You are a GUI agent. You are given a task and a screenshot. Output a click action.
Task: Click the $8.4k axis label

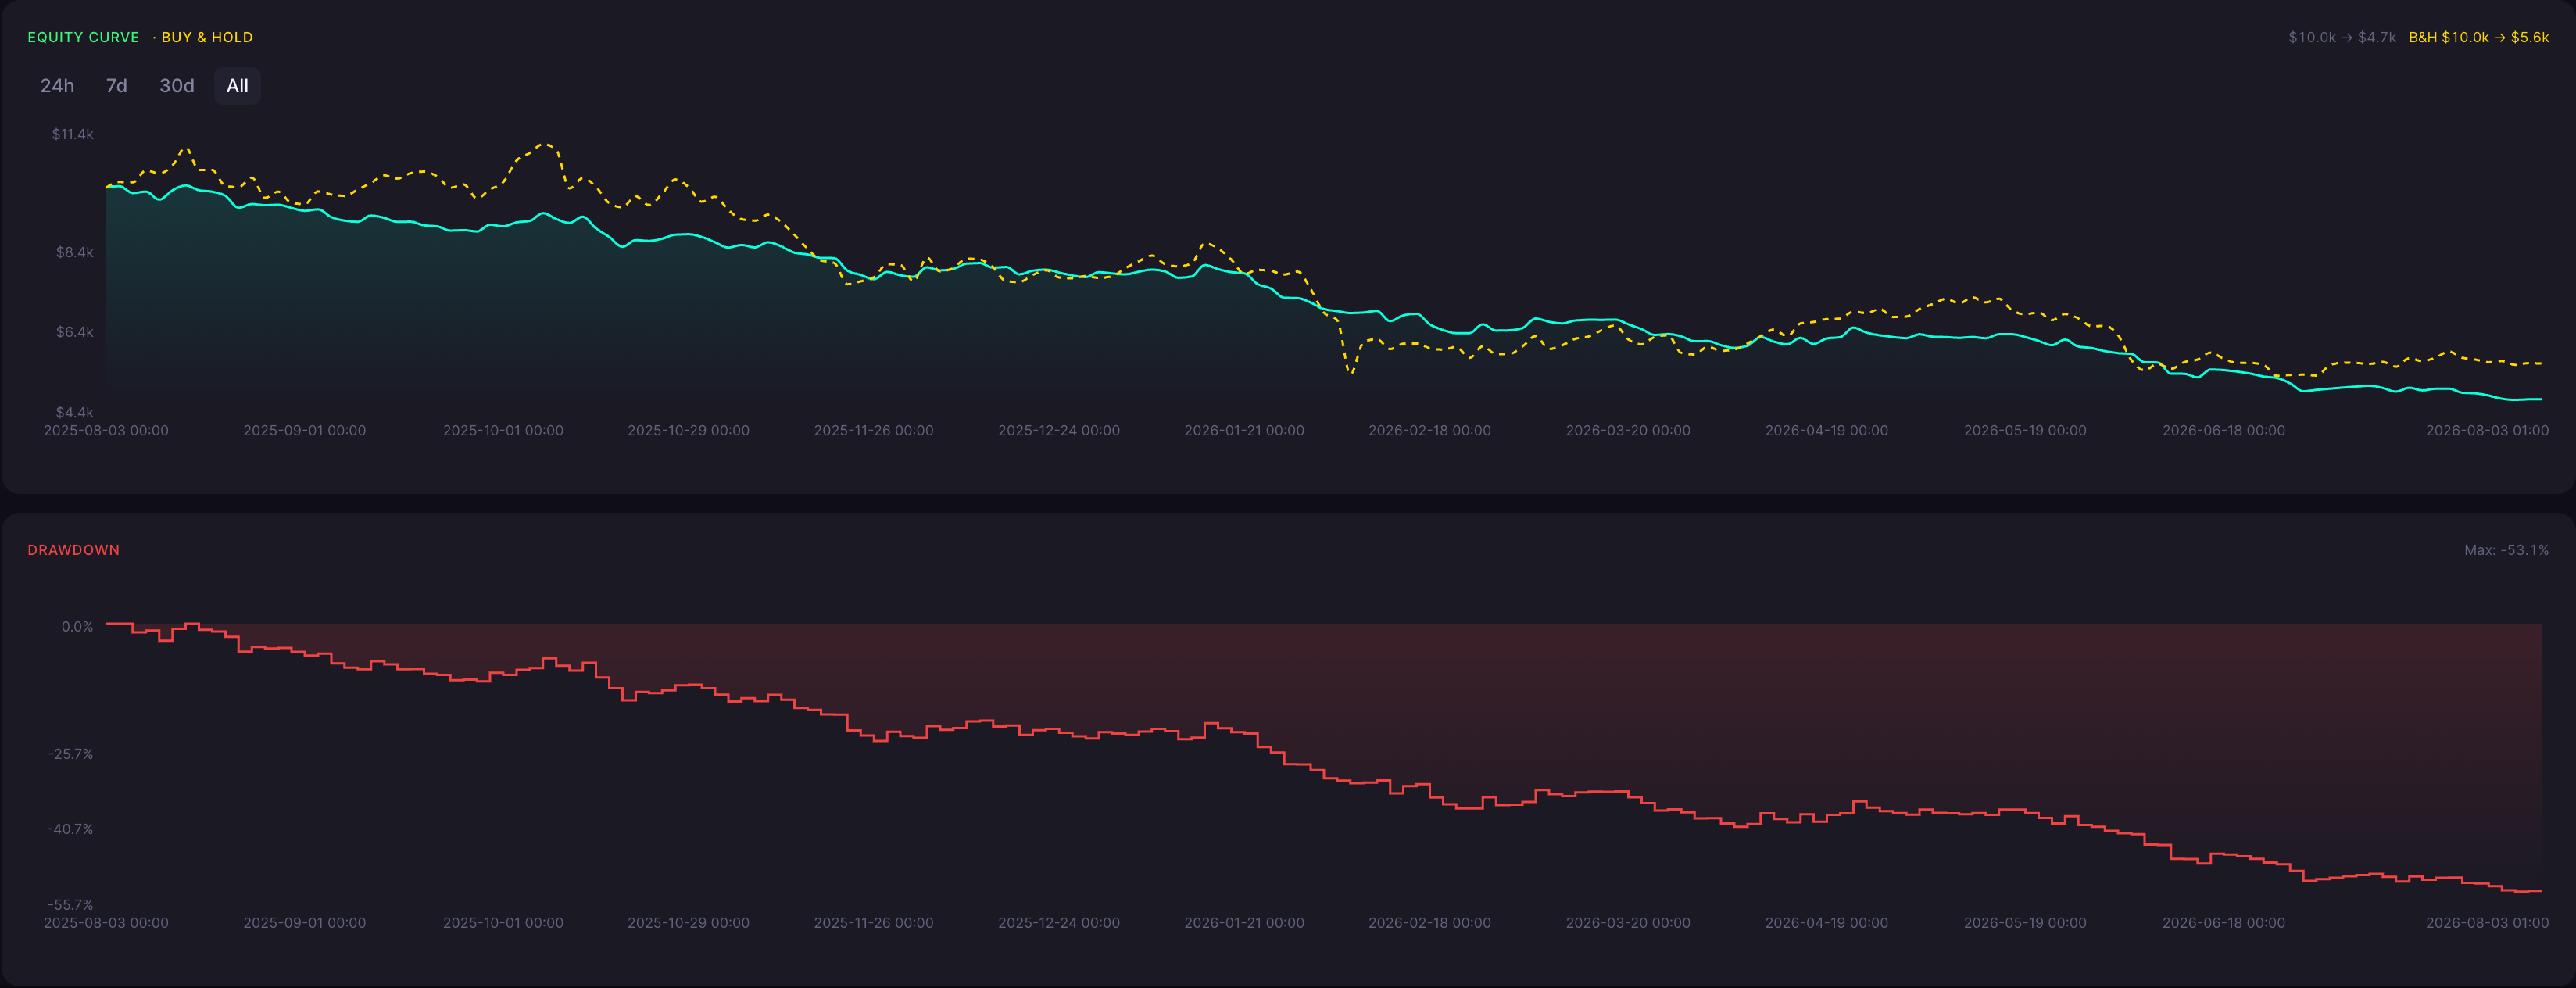75,252
